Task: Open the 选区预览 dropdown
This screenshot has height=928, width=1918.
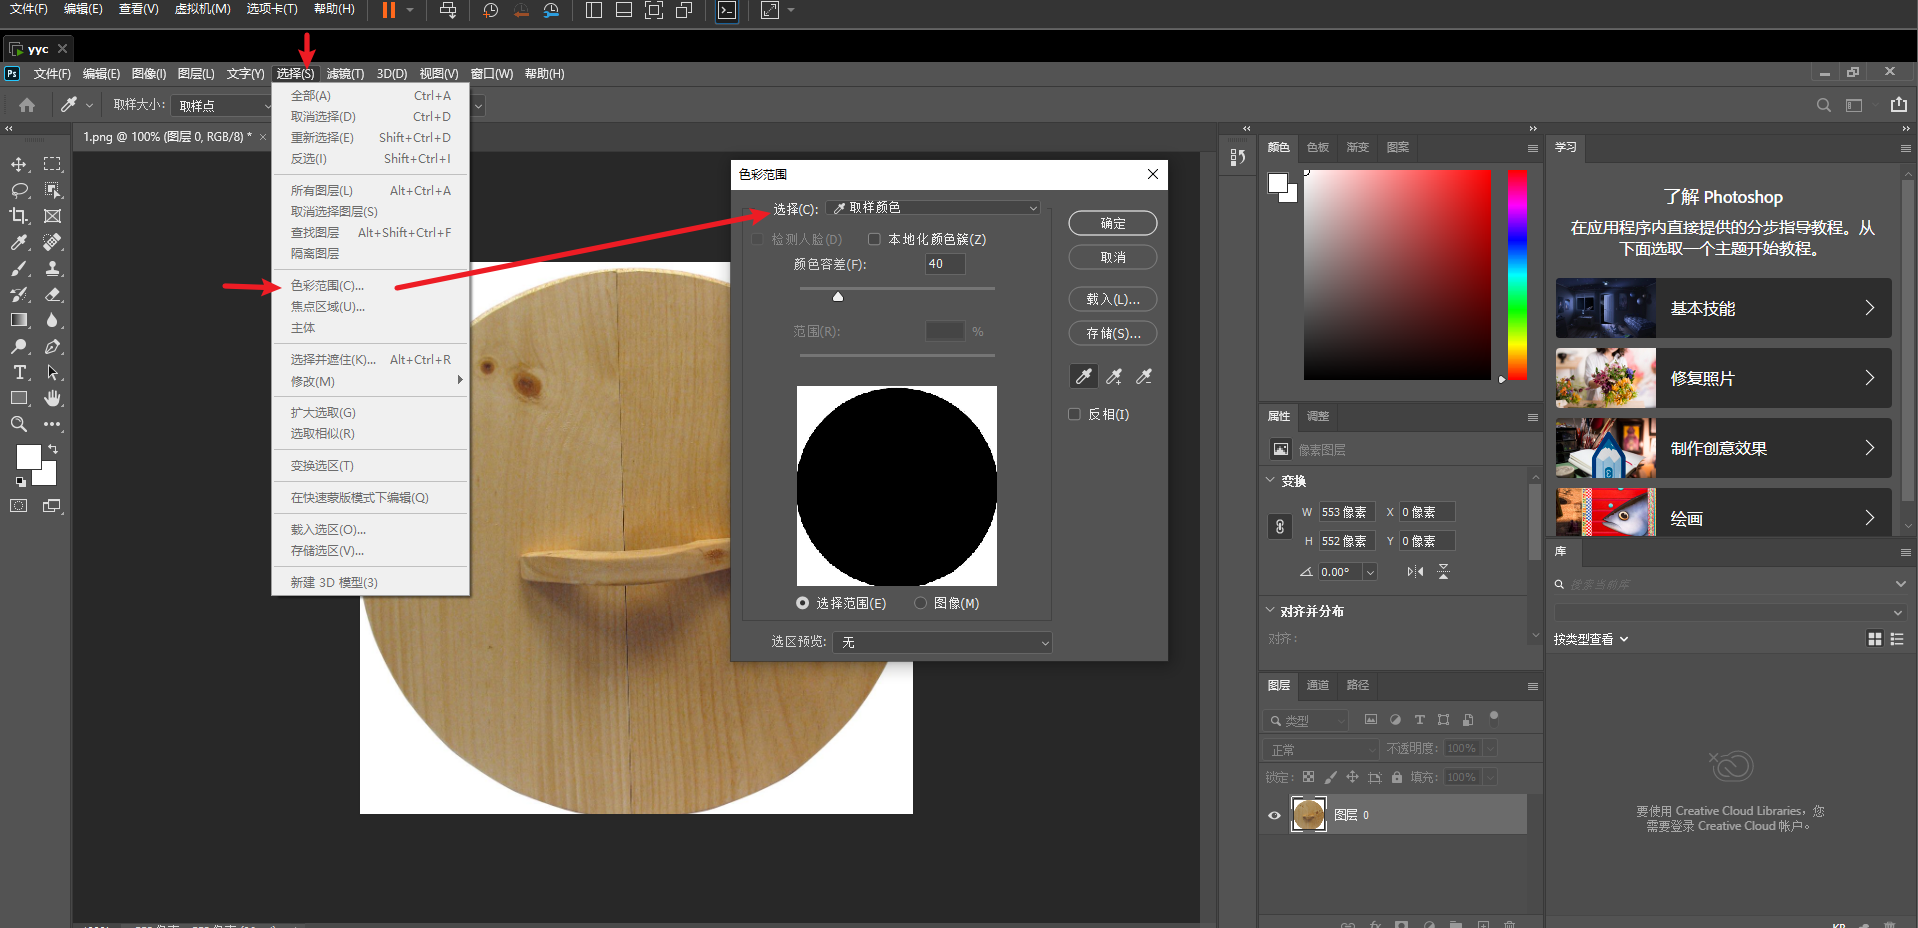Action: click(x=943, y=642)
